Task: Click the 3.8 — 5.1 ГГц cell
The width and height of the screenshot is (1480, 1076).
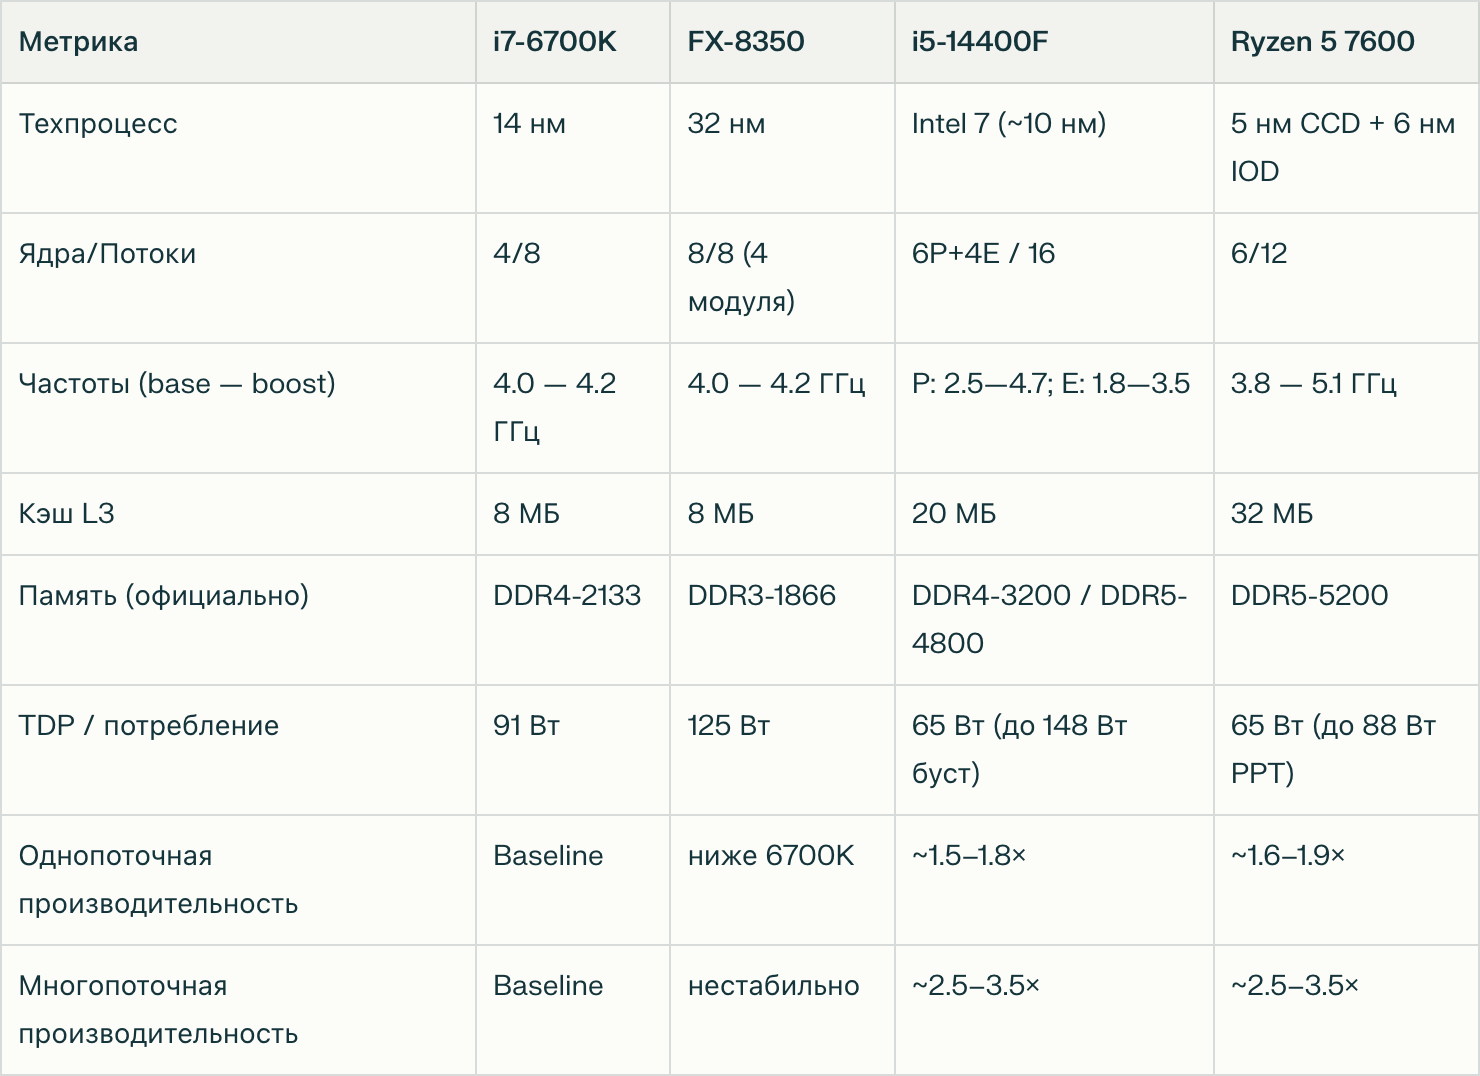Action: pos(1313,384)
